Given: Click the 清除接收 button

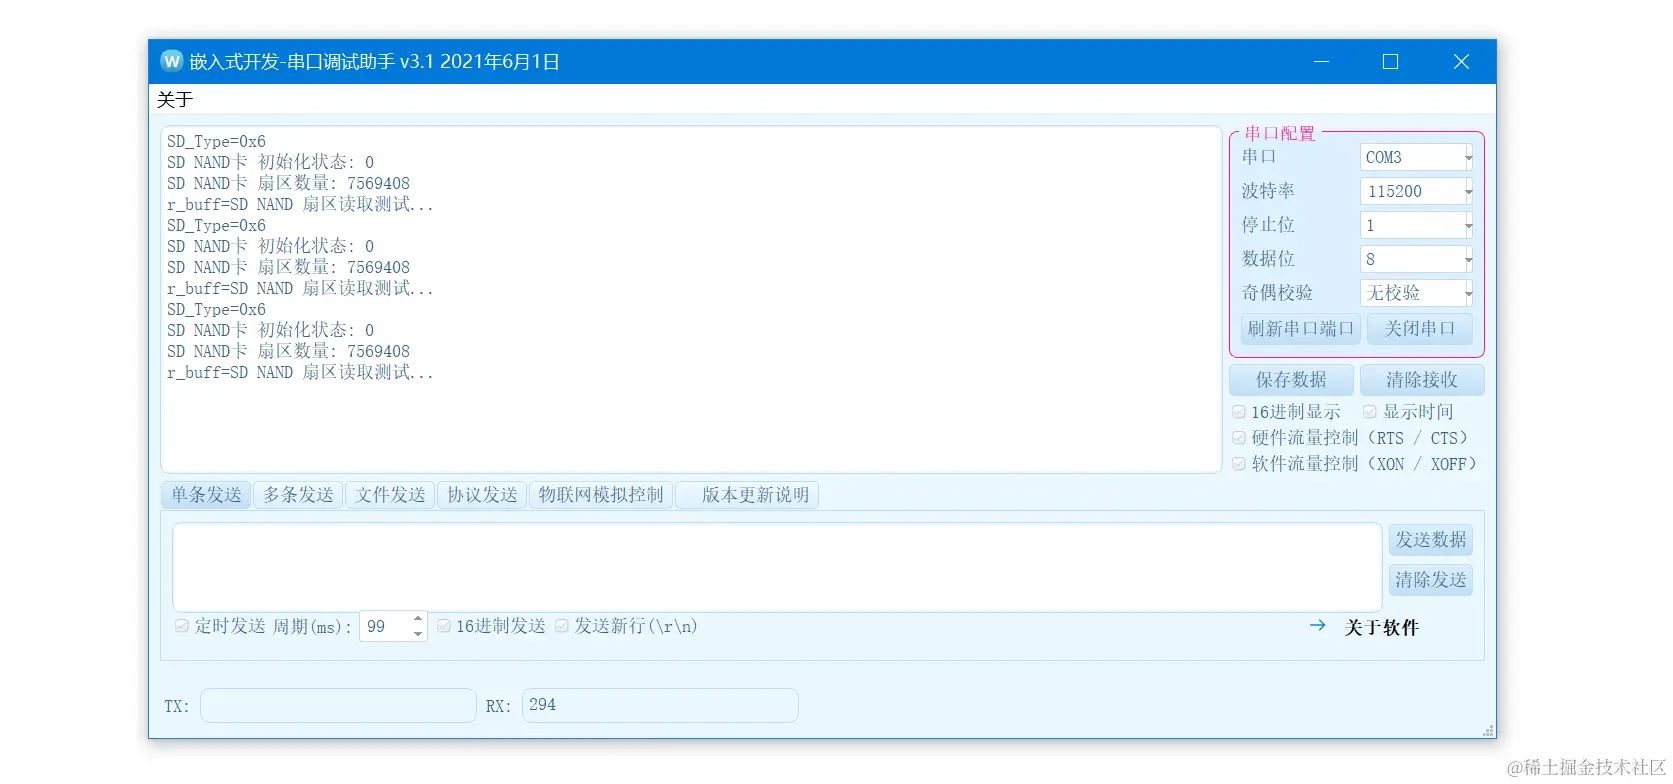Looking at the screenshot, I should coord(1422,380).
